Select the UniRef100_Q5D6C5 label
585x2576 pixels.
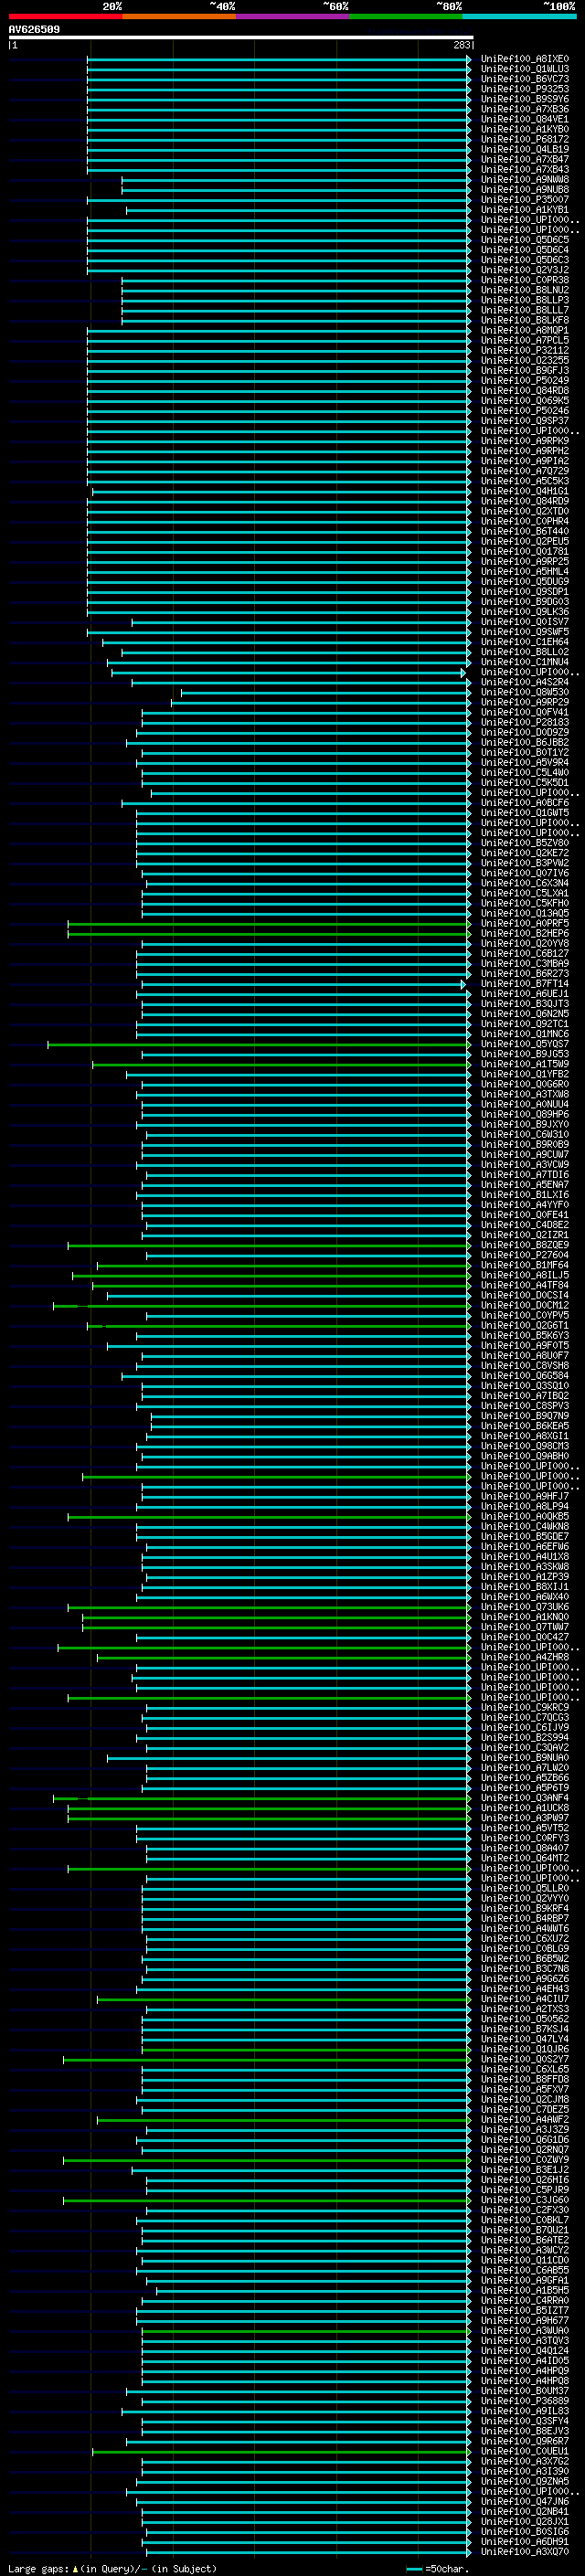tap(525, 240)
